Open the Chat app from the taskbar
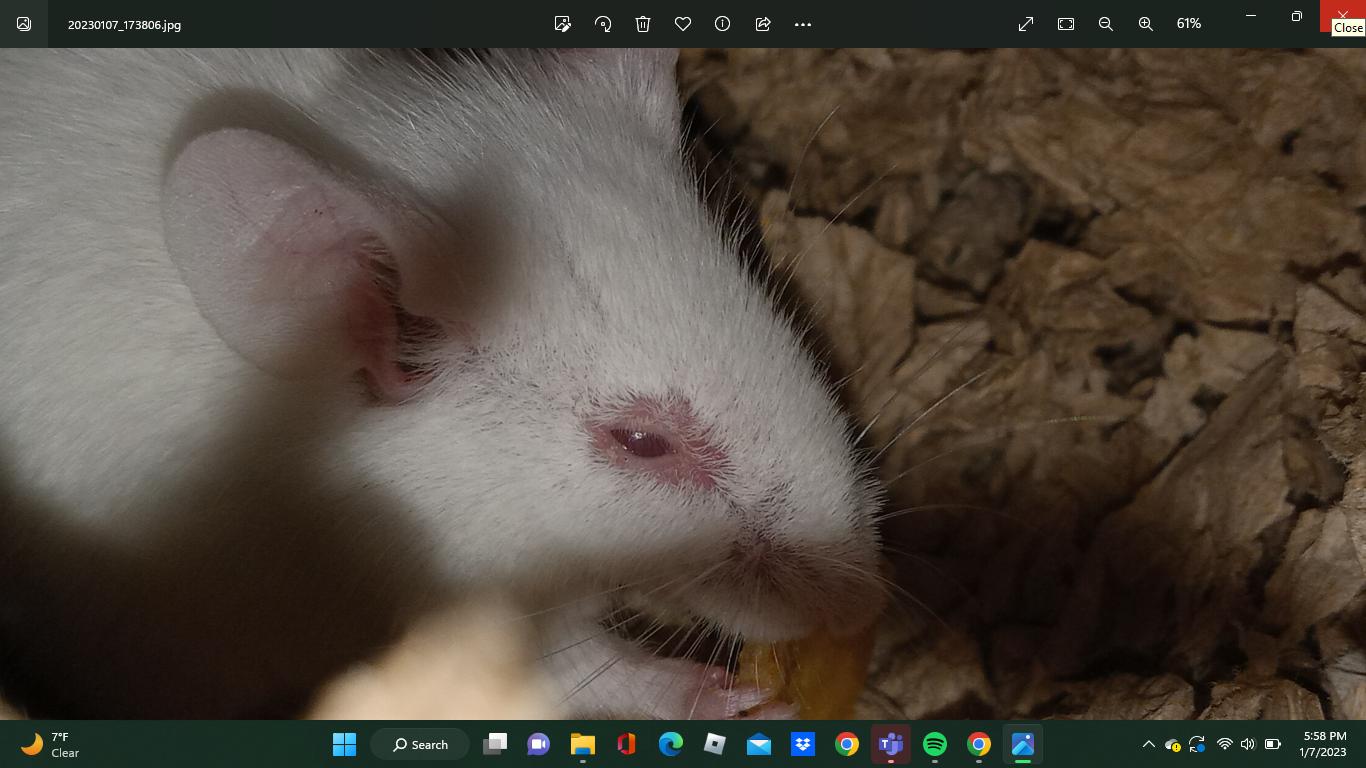Viewport: 1366px width, 768px height. [539, 744]
